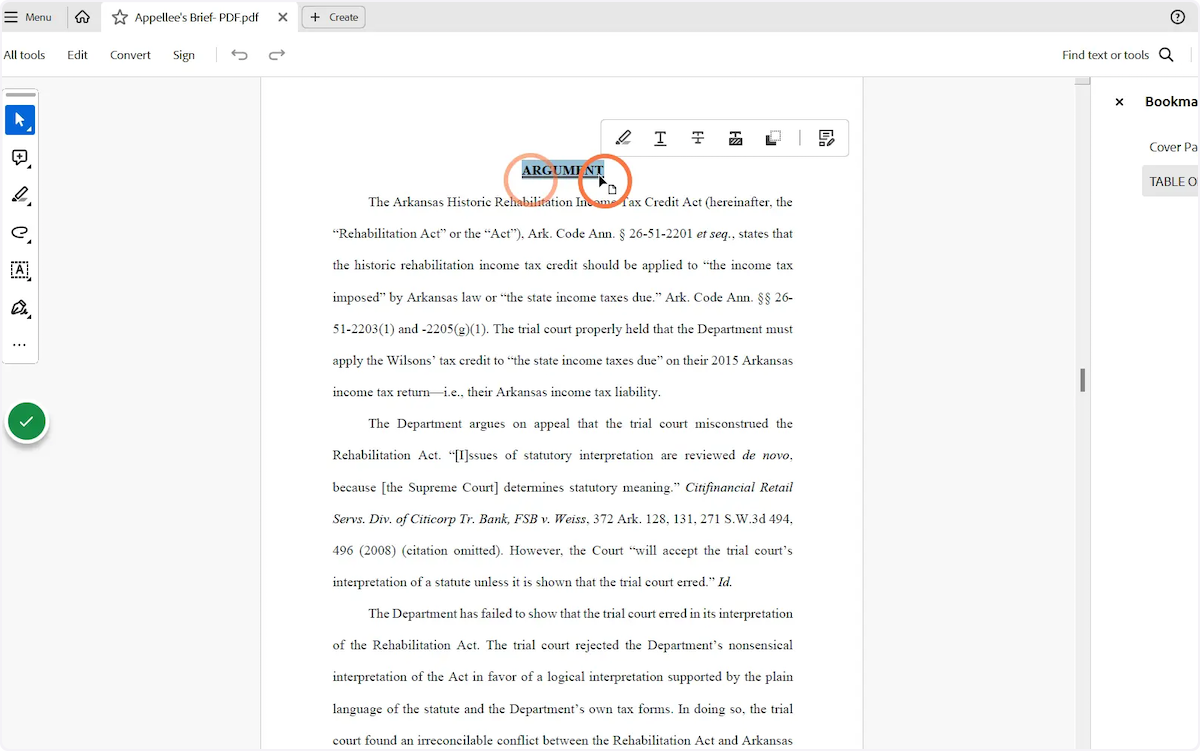This screenshot has height=751, width=1200.
Task: Click the 'de novo' italic text
Action: [x=765, y=455]
